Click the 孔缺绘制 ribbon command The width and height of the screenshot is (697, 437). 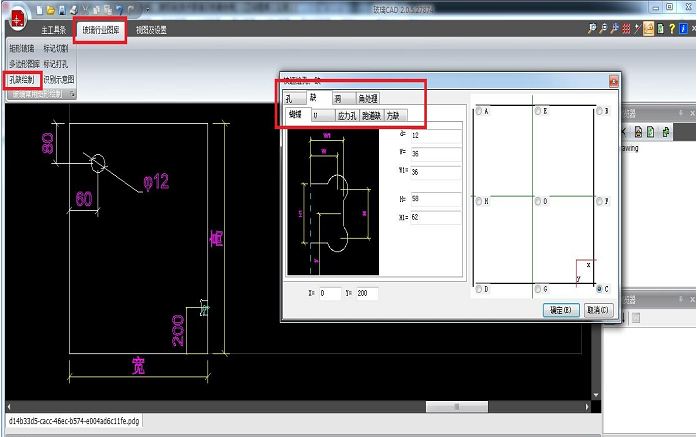point(21,79)
